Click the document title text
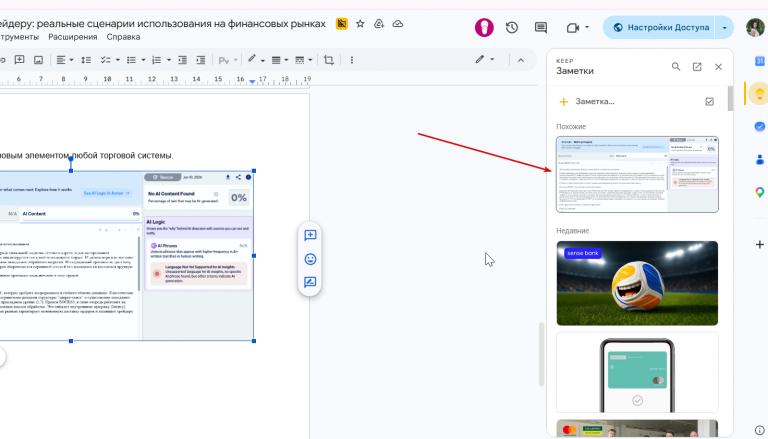The width and height of the screenshot is (768, 439). click(x=163, y=24)
